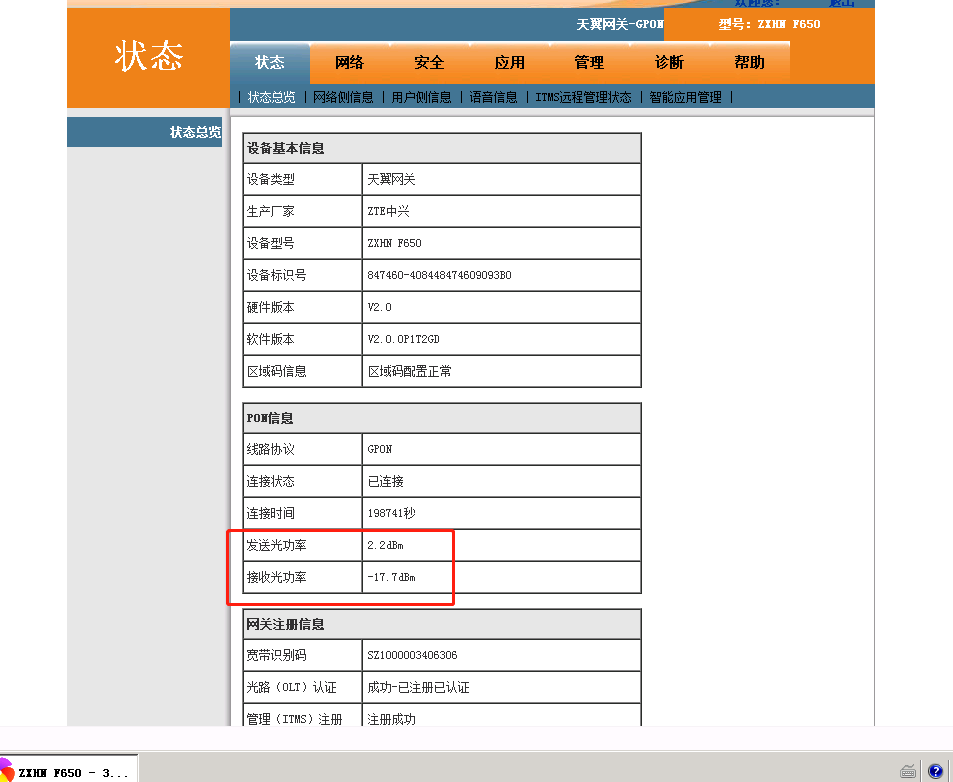
Task: Click the 帮助 tab
Action: click(x=749, y=62)
